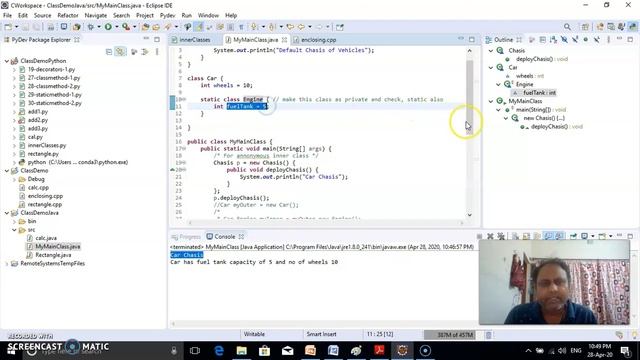Toggle Link with Editor in Package Explorer

pyautogui.click(x=120, y=52)
